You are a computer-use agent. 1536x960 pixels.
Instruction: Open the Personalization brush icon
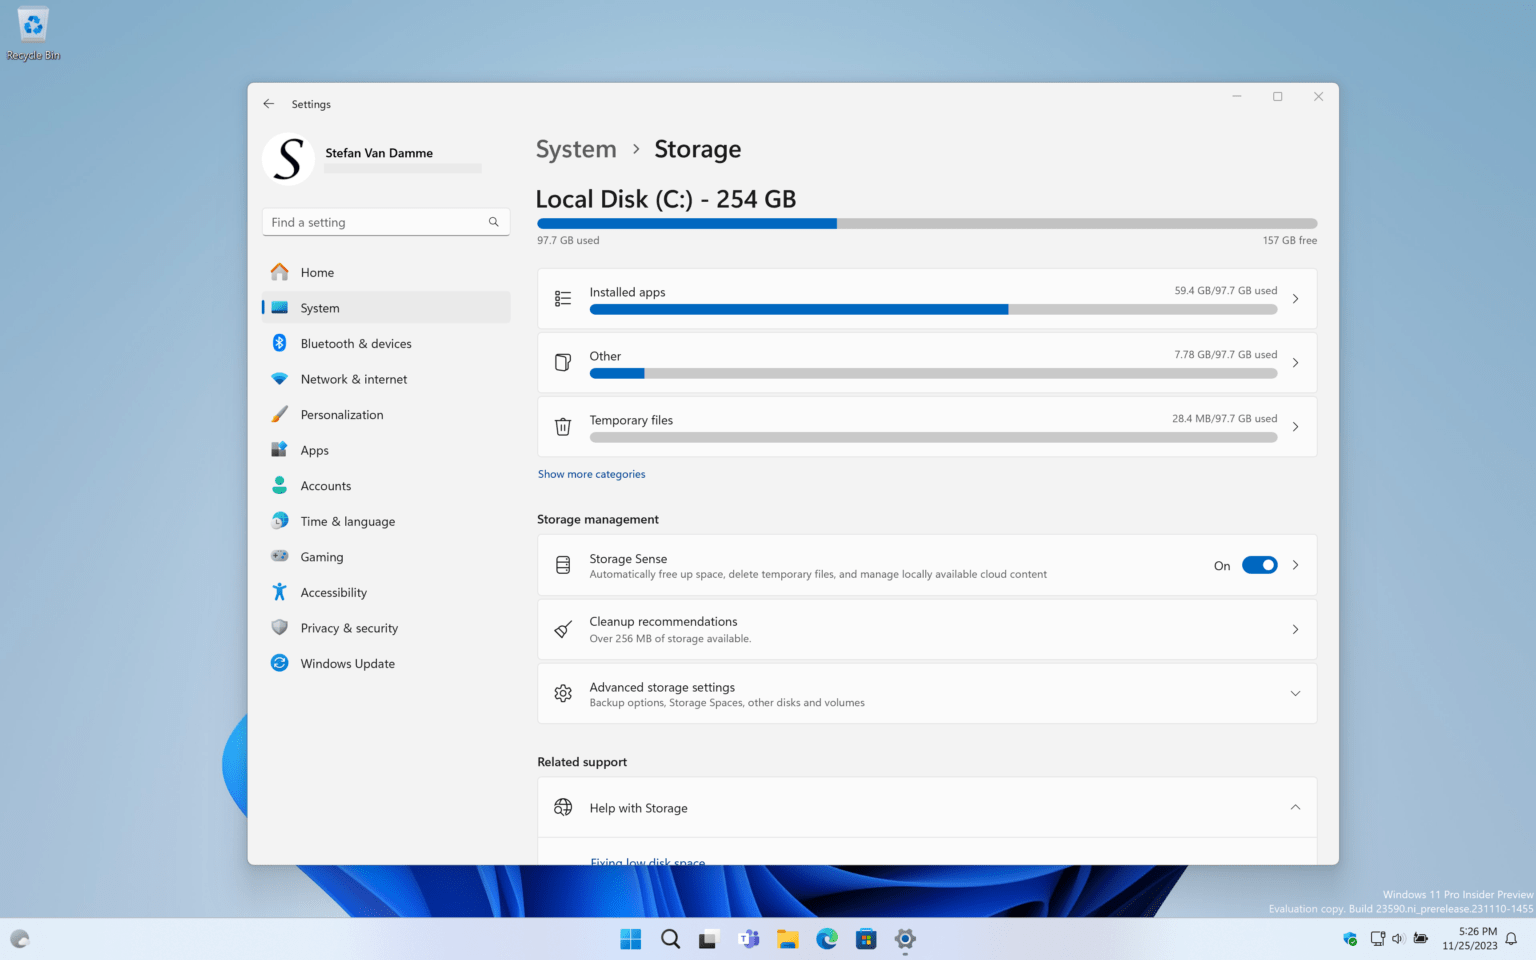click(x=278, y=414)
